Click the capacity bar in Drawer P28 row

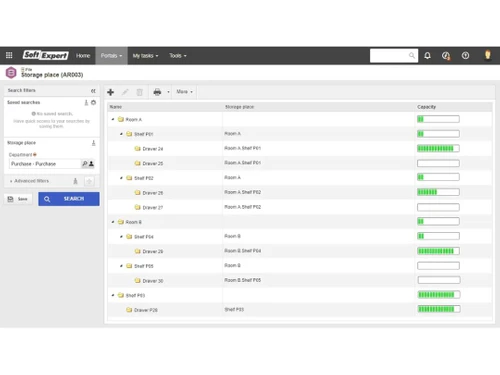439,309
